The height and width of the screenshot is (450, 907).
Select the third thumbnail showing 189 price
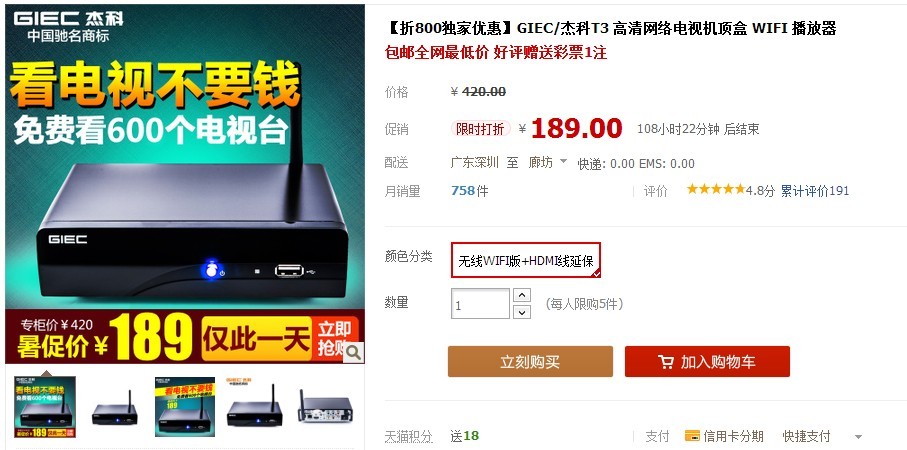185,407
